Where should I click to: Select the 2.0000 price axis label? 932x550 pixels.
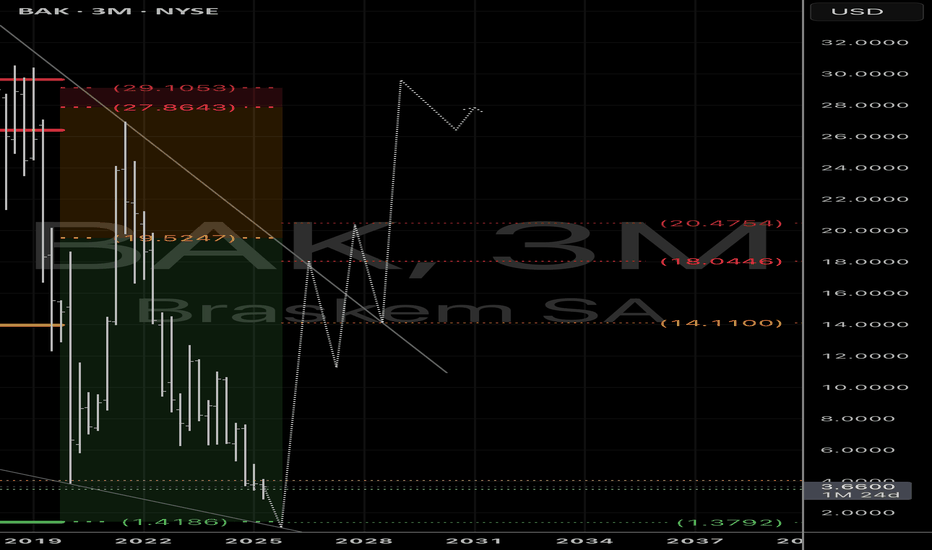coord(858,513)
